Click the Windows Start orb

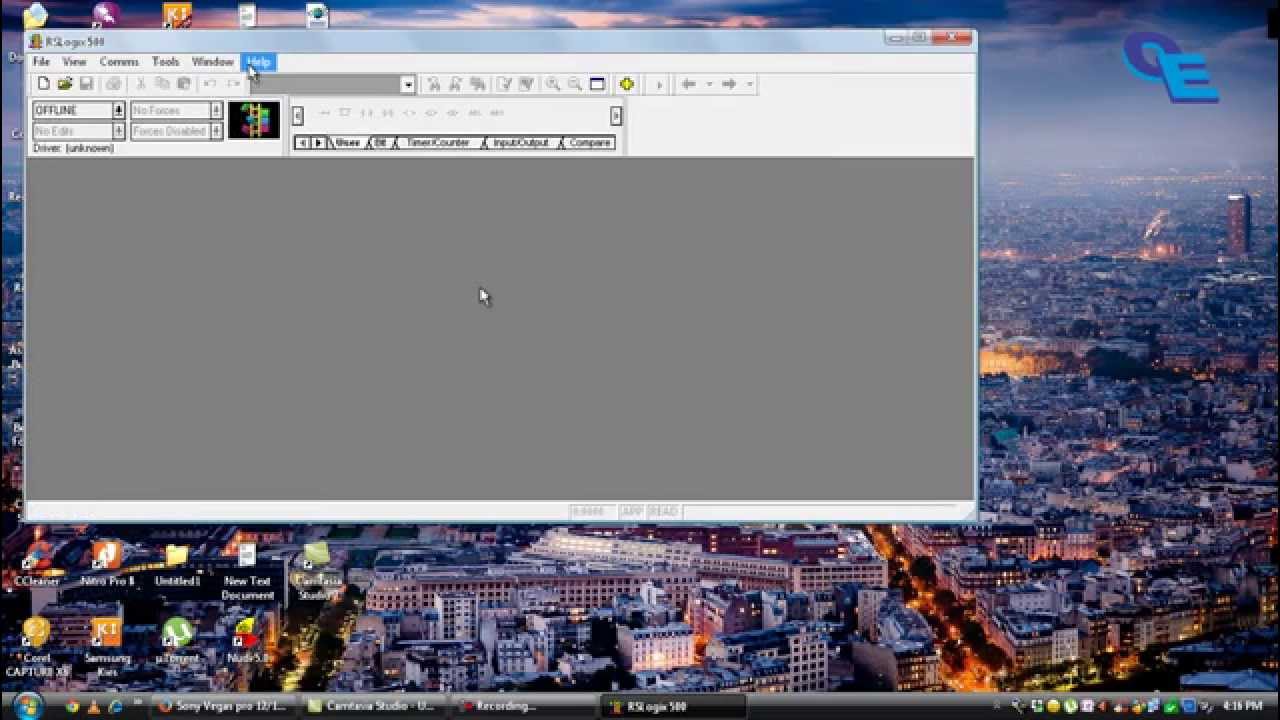(26, 705)
